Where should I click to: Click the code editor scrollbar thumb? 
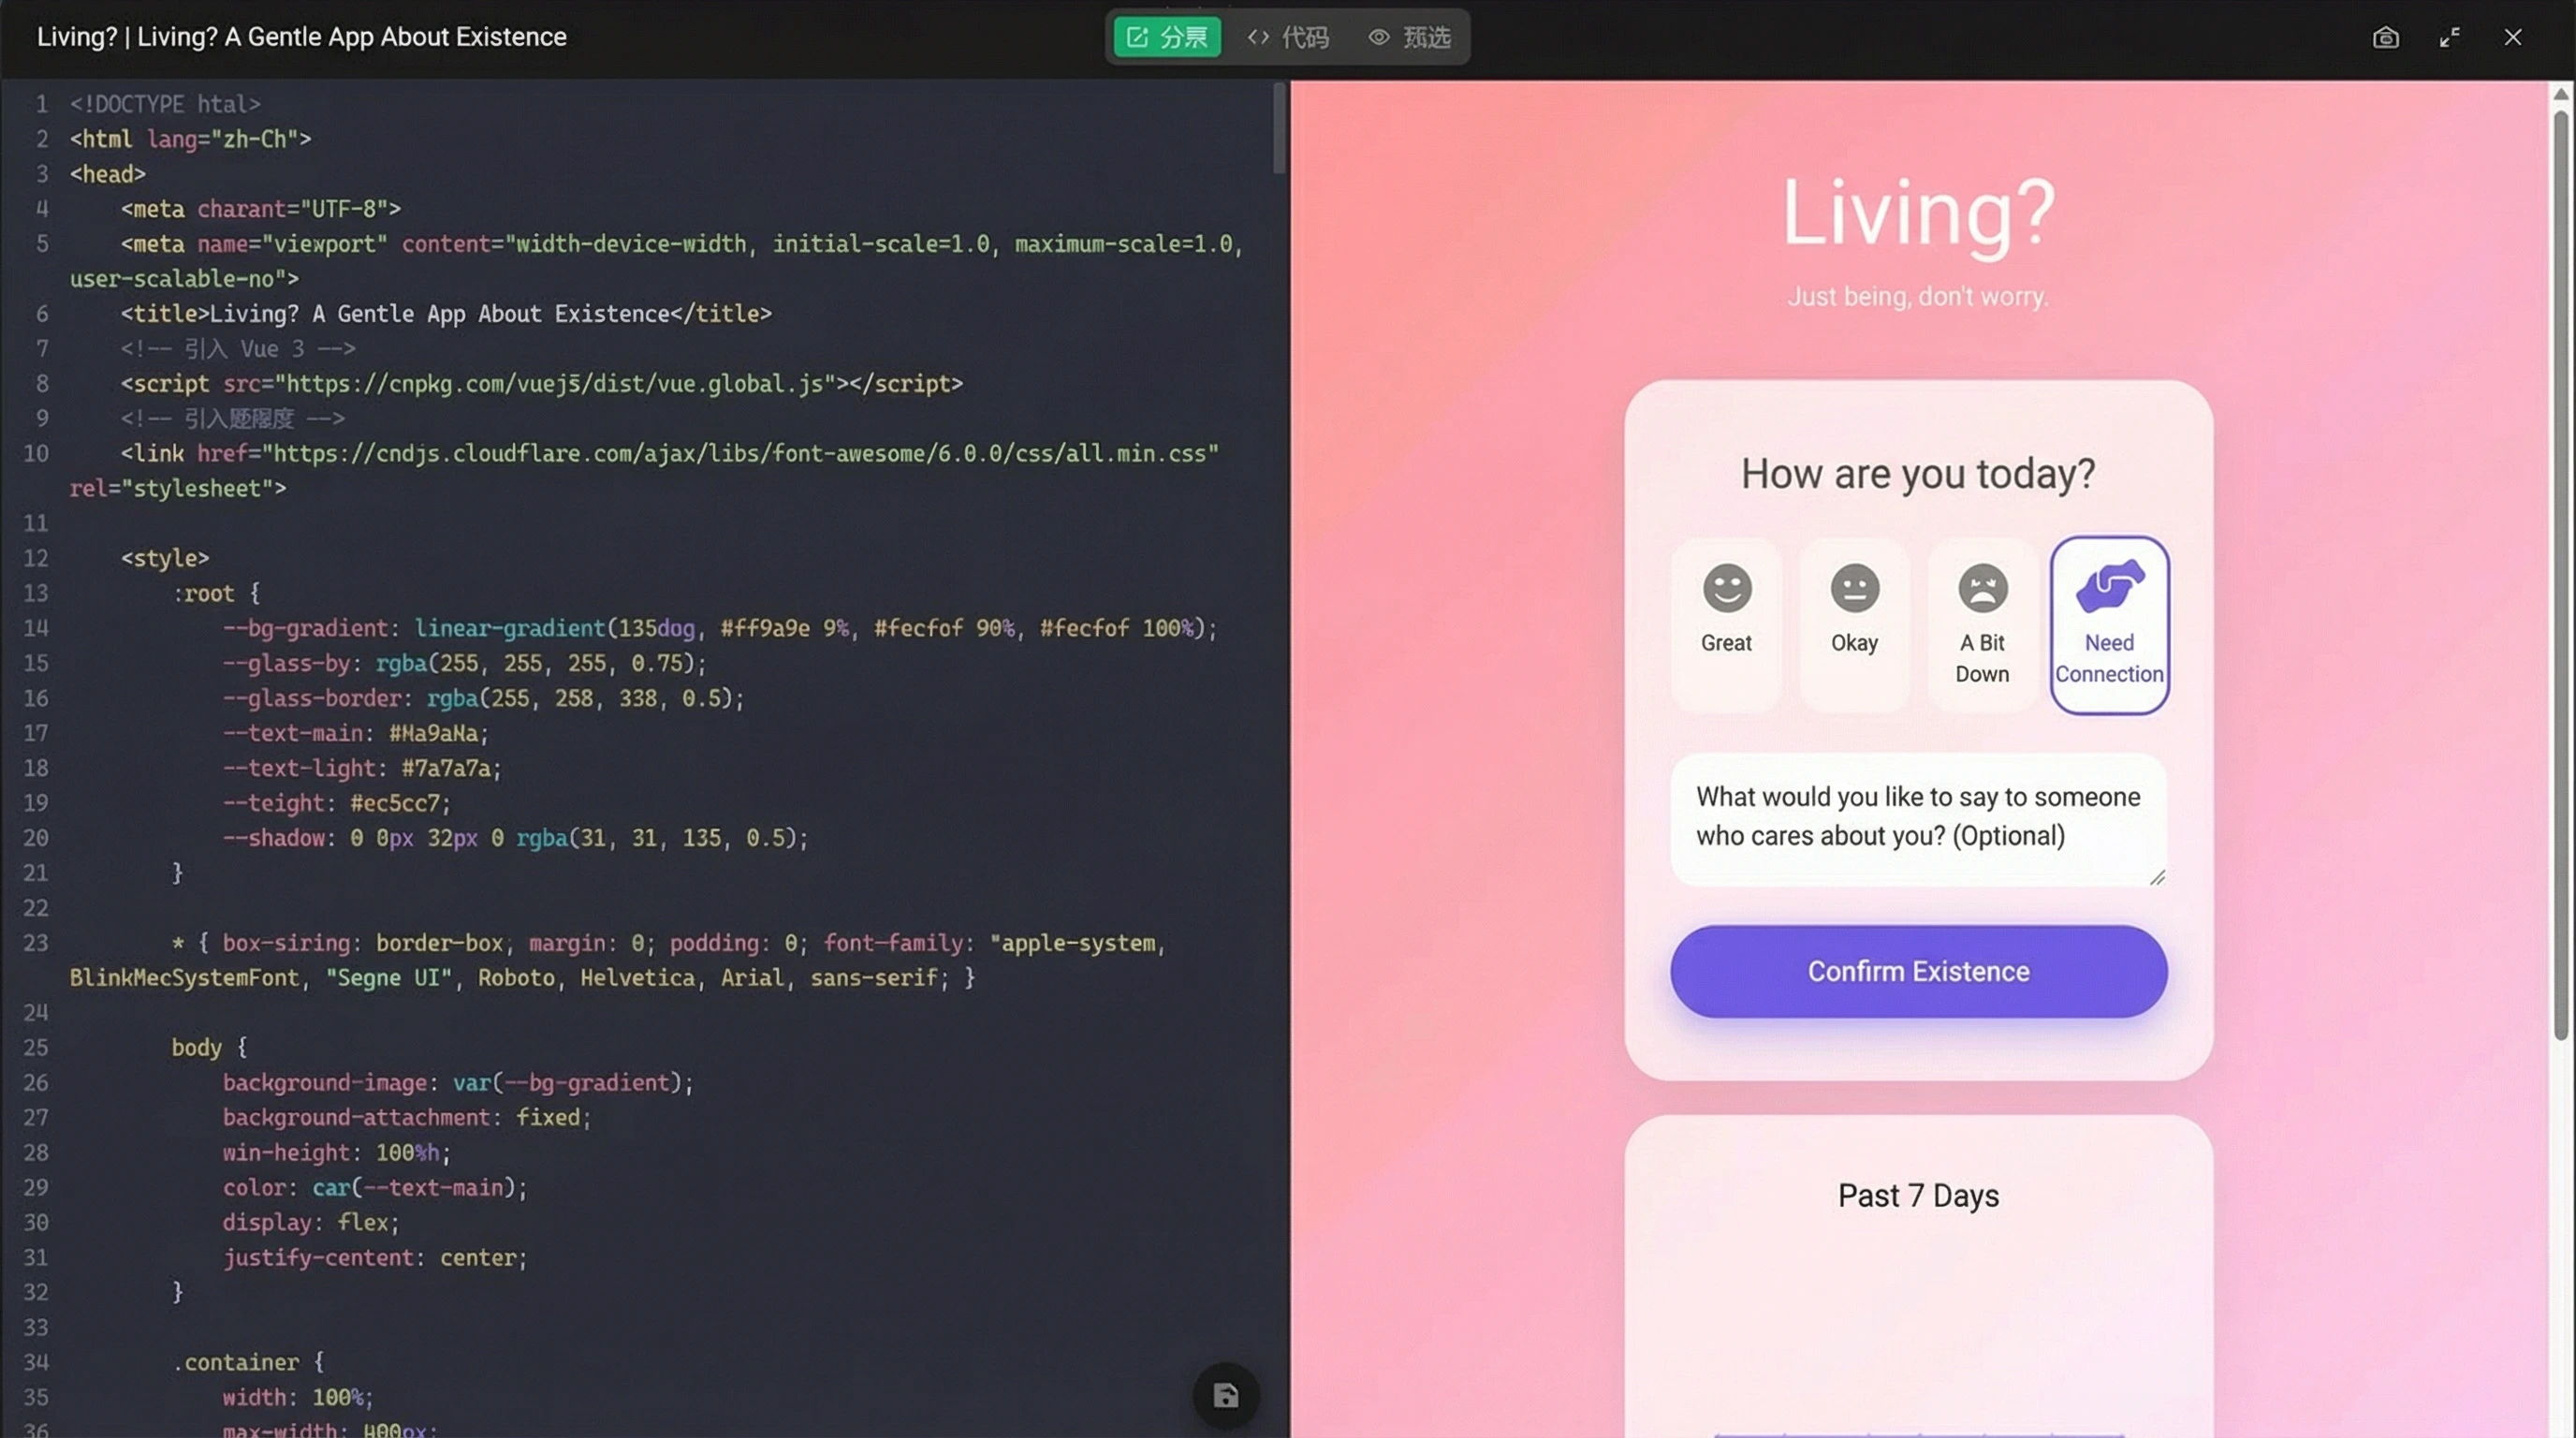[1279, 128]
